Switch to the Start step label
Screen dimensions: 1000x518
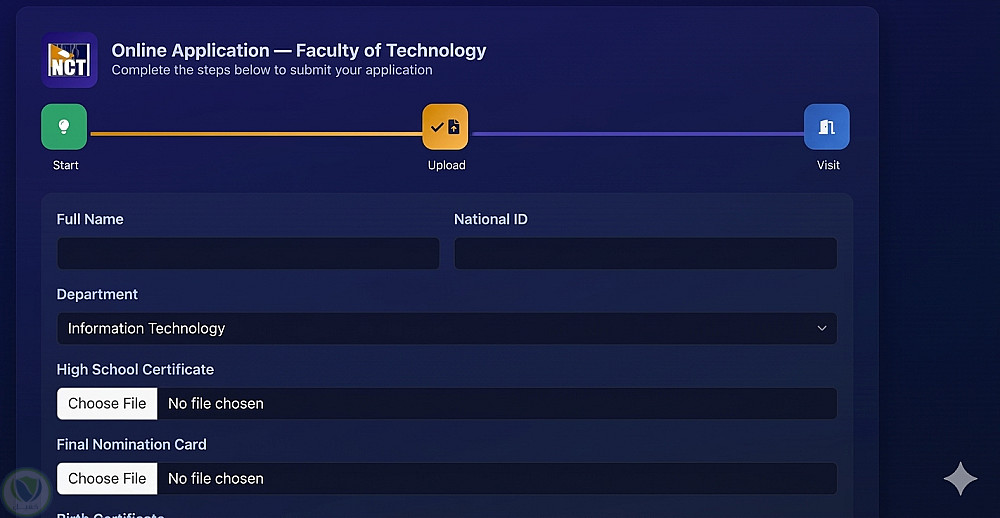(66, 165)
